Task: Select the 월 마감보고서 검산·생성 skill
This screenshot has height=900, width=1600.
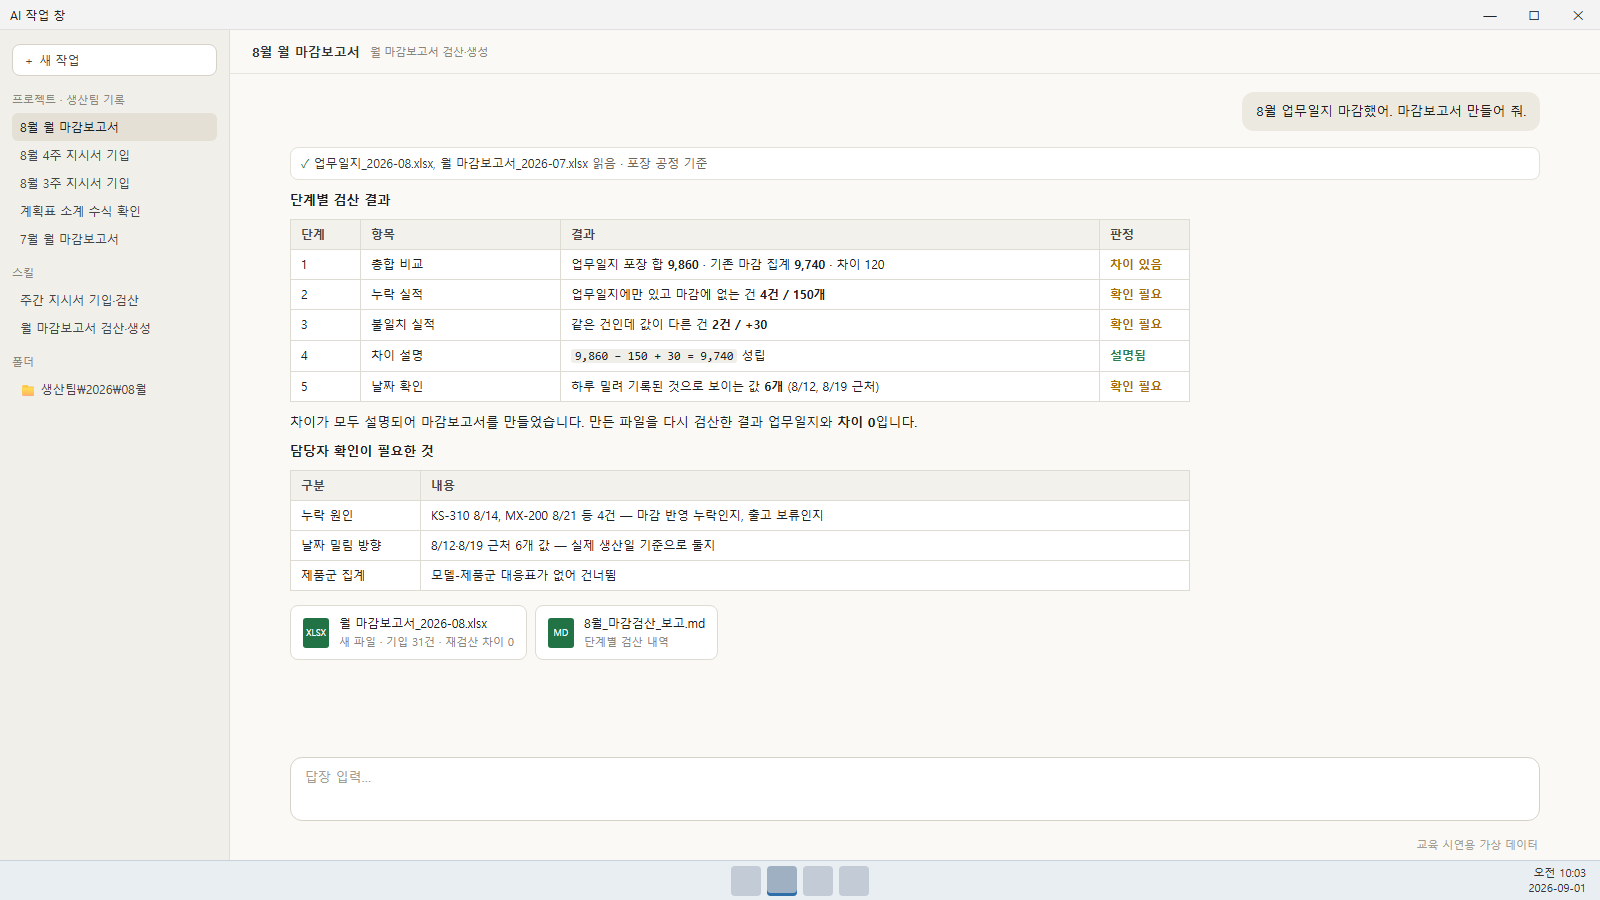Action: click(114, 328)
